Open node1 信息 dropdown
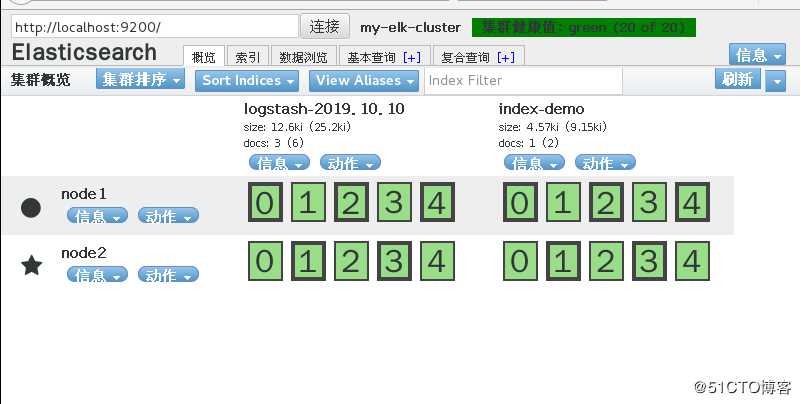The height and width of the screenshot is (404, 801). 97,216
